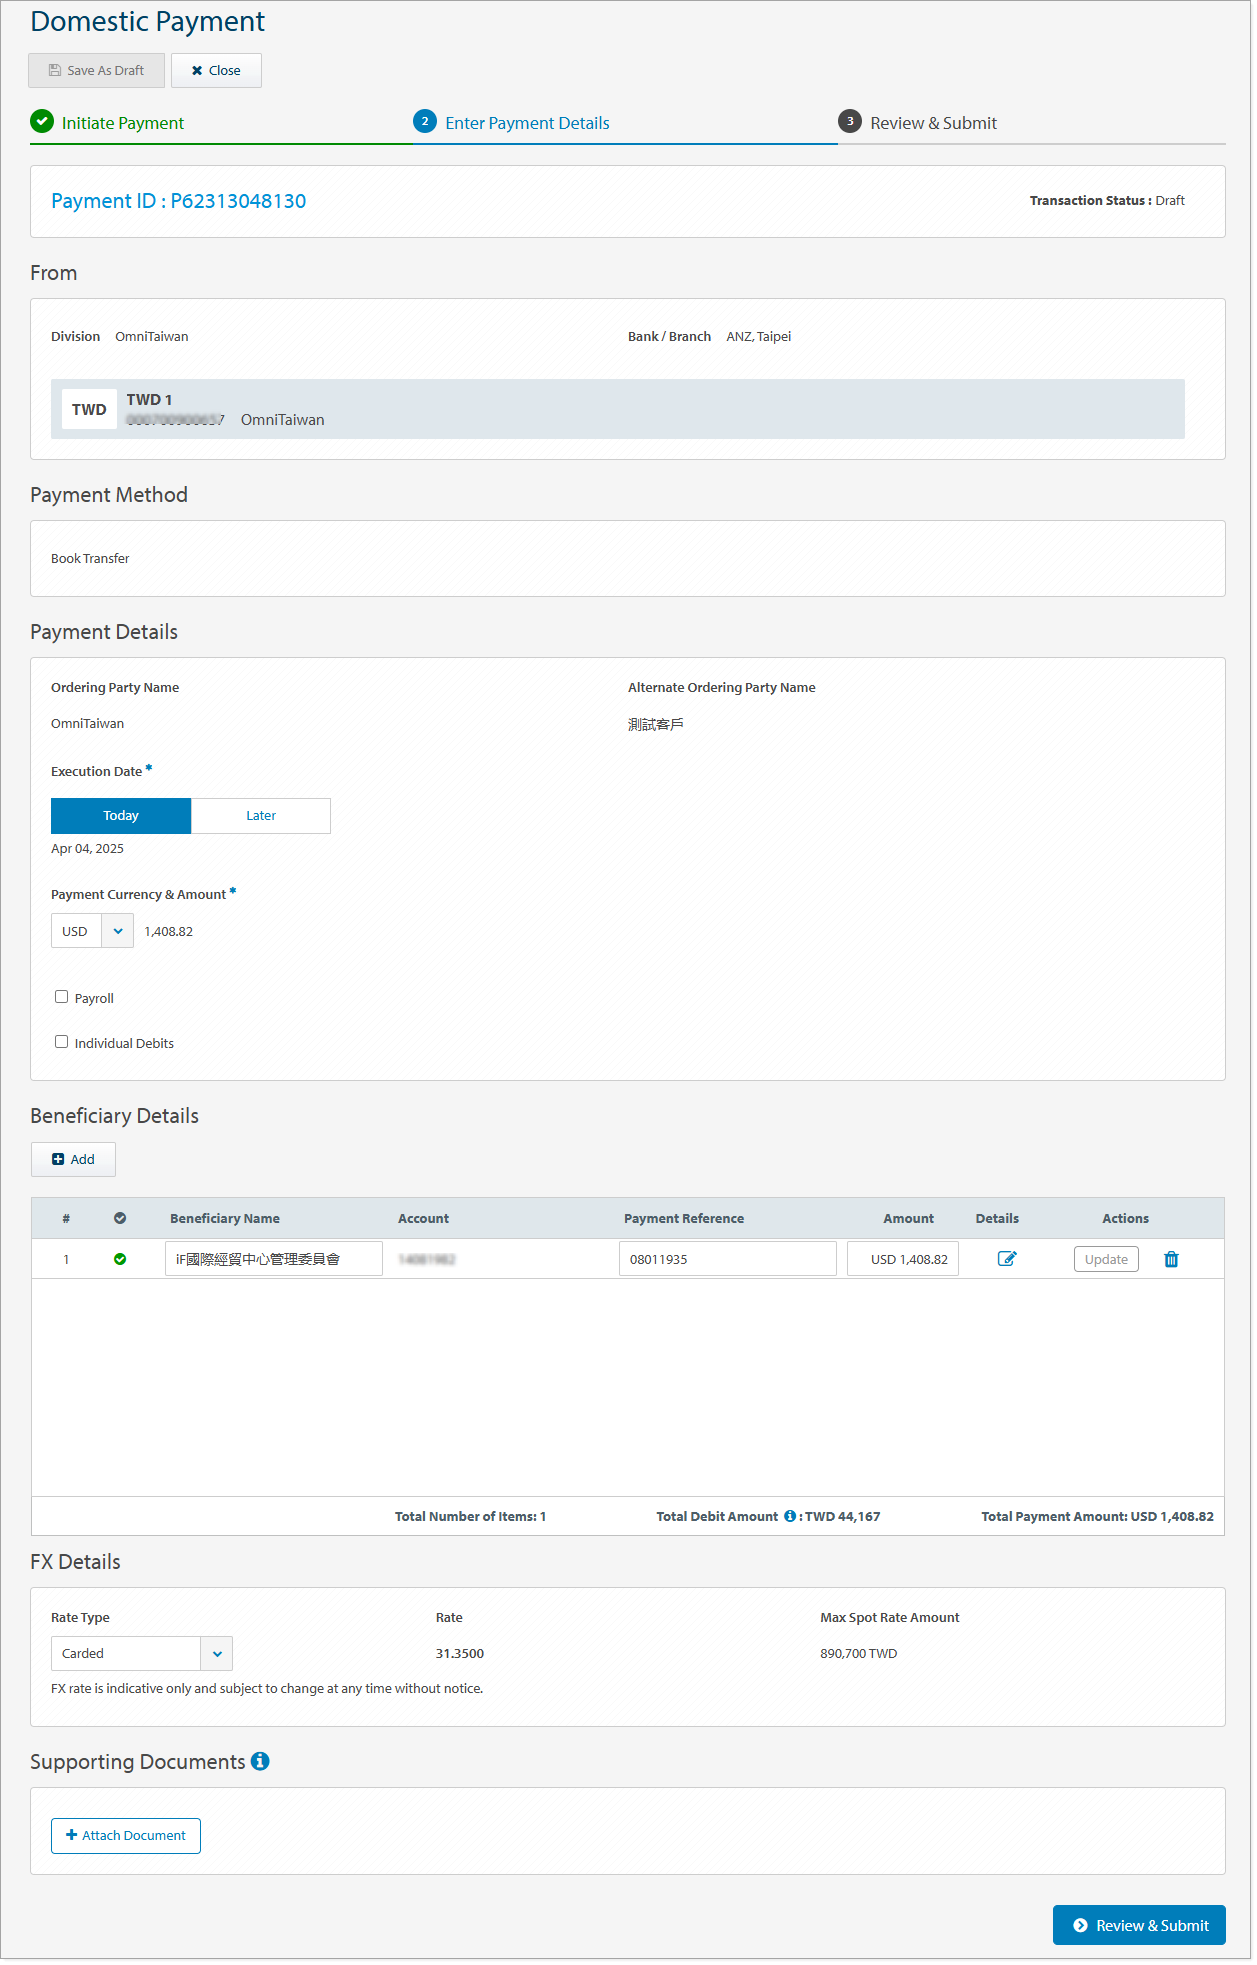The height and width of the screenshot is (1965, 1257).
Task: Enable the Payroll checkbox
Action: click(x=62, y=997)
